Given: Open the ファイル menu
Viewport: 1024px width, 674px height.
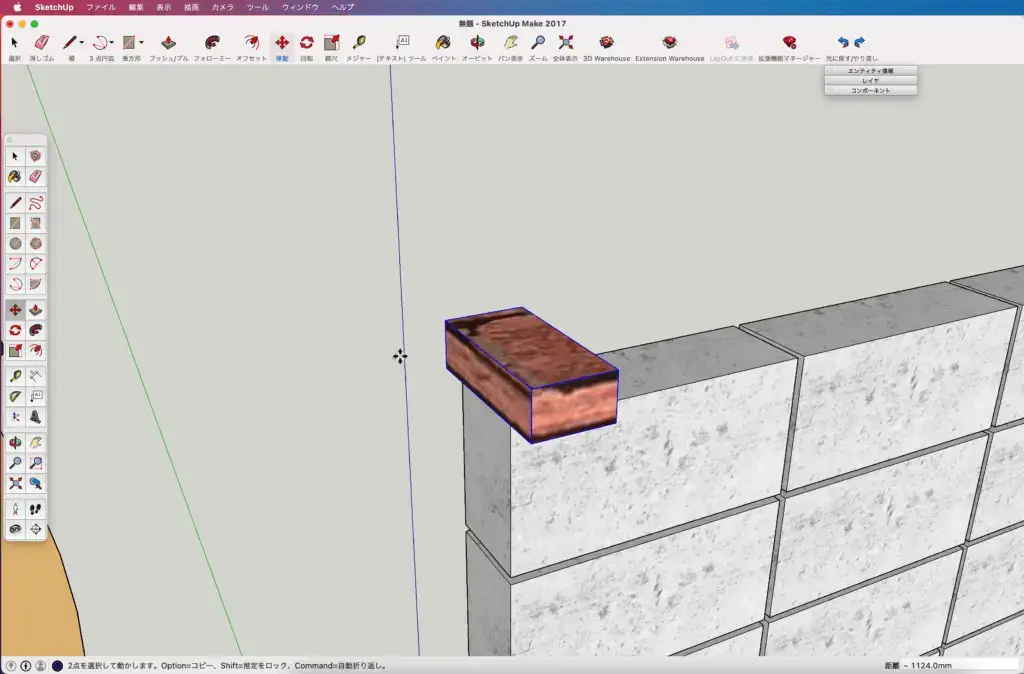Looking at the screenshot, I should click(101, 7).
